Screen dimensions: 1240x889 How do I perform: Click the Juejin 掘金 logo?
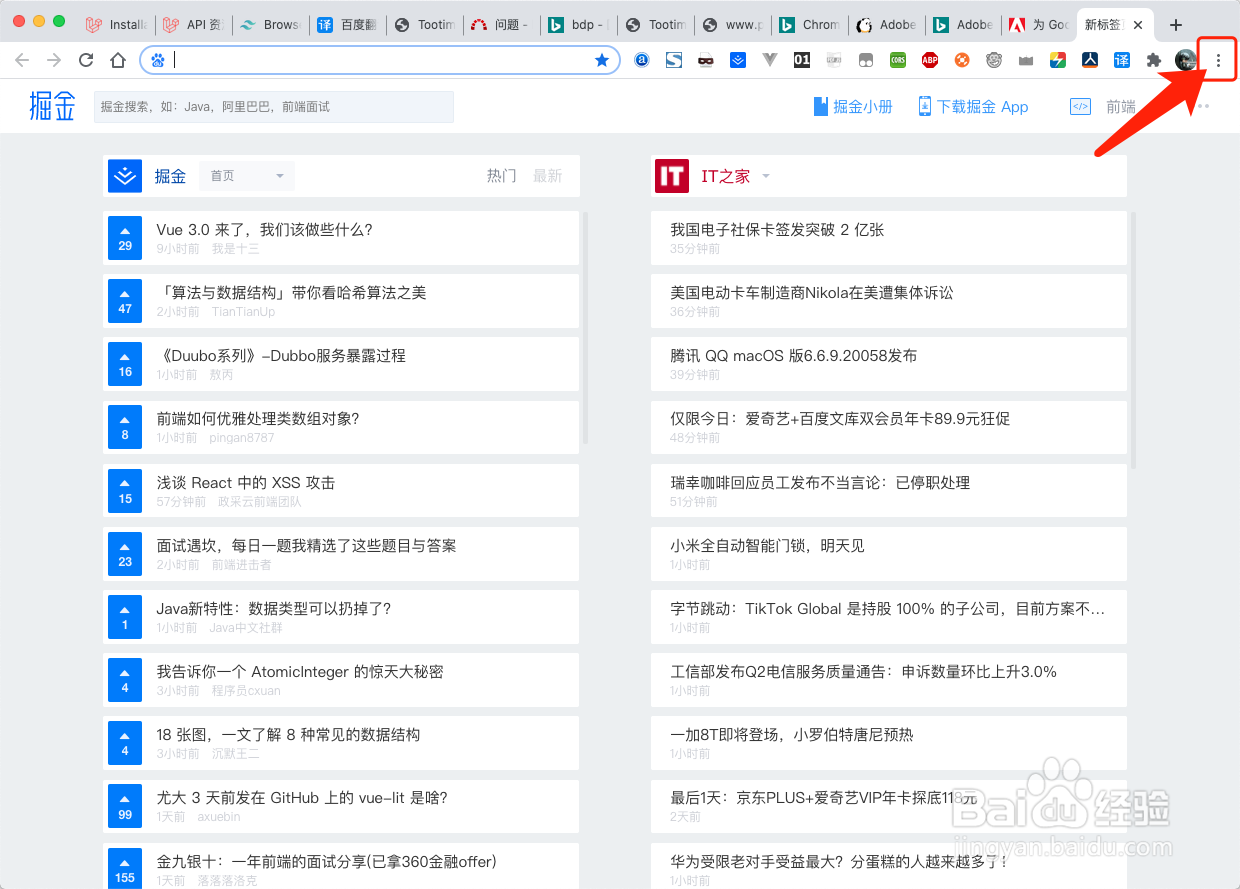tap(53, 106)
